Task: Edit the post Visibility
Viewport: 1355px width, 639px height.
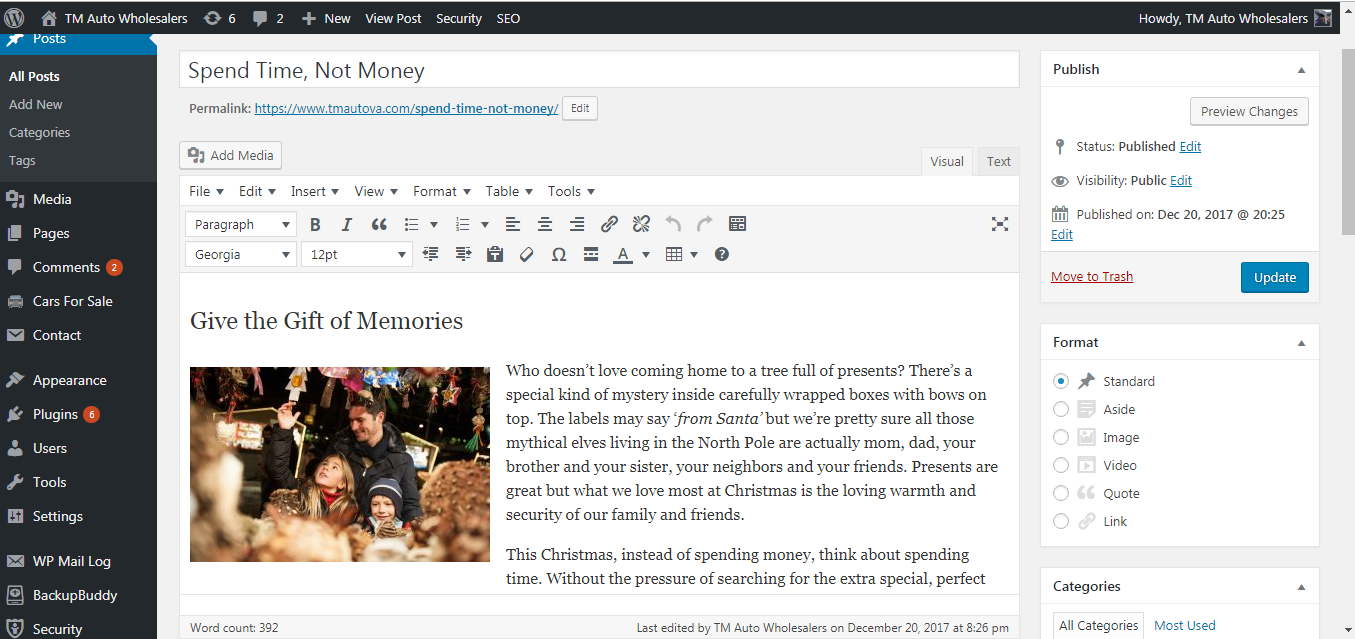Action: [x=1181, y=180]
